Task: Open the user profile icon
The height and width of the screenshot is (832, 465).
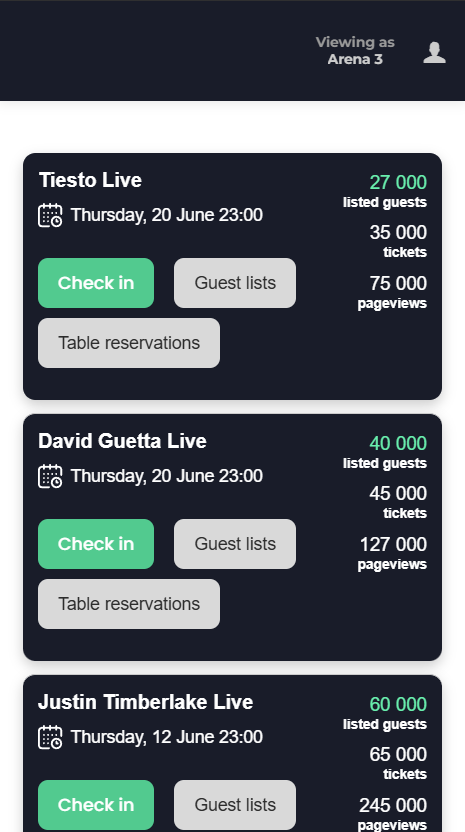Action: tap(434, 53)
